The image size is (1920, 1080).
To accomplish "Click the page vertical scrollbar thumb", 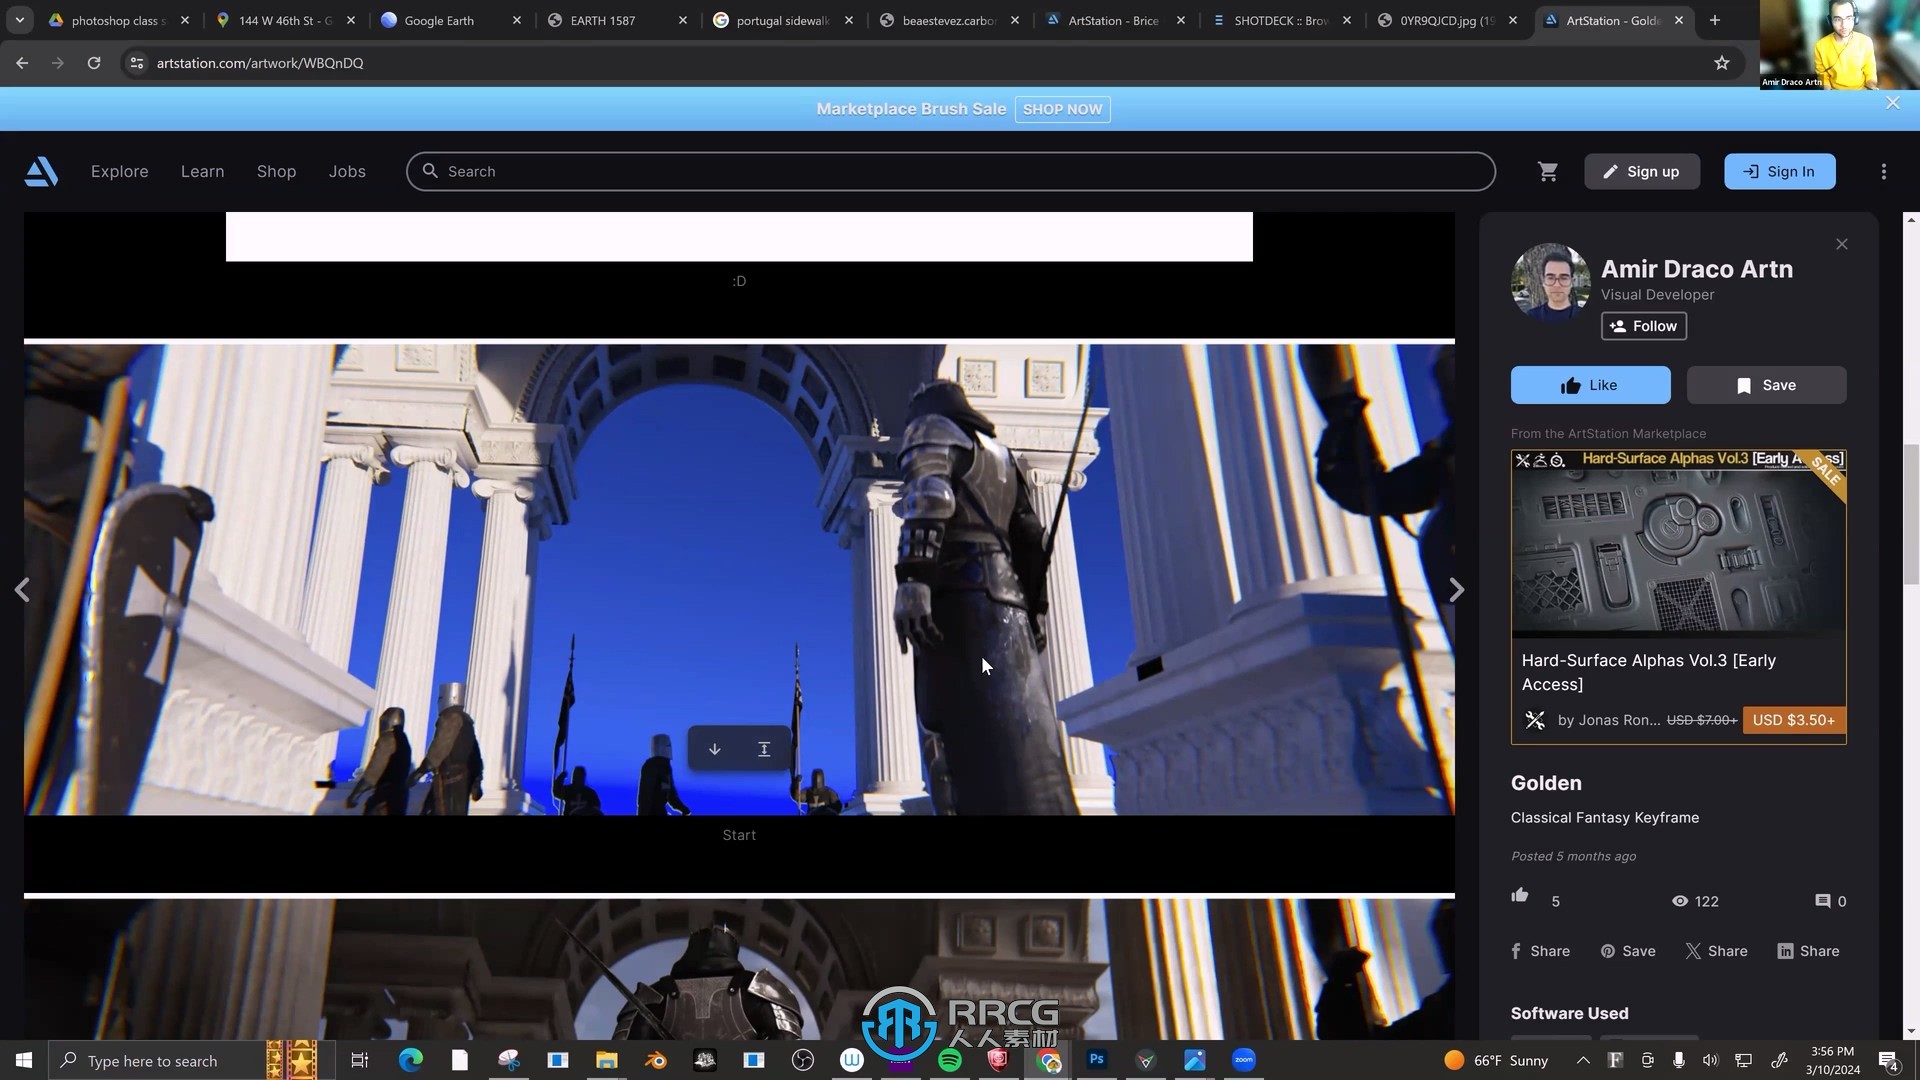I will click(x=1911, y=514).
